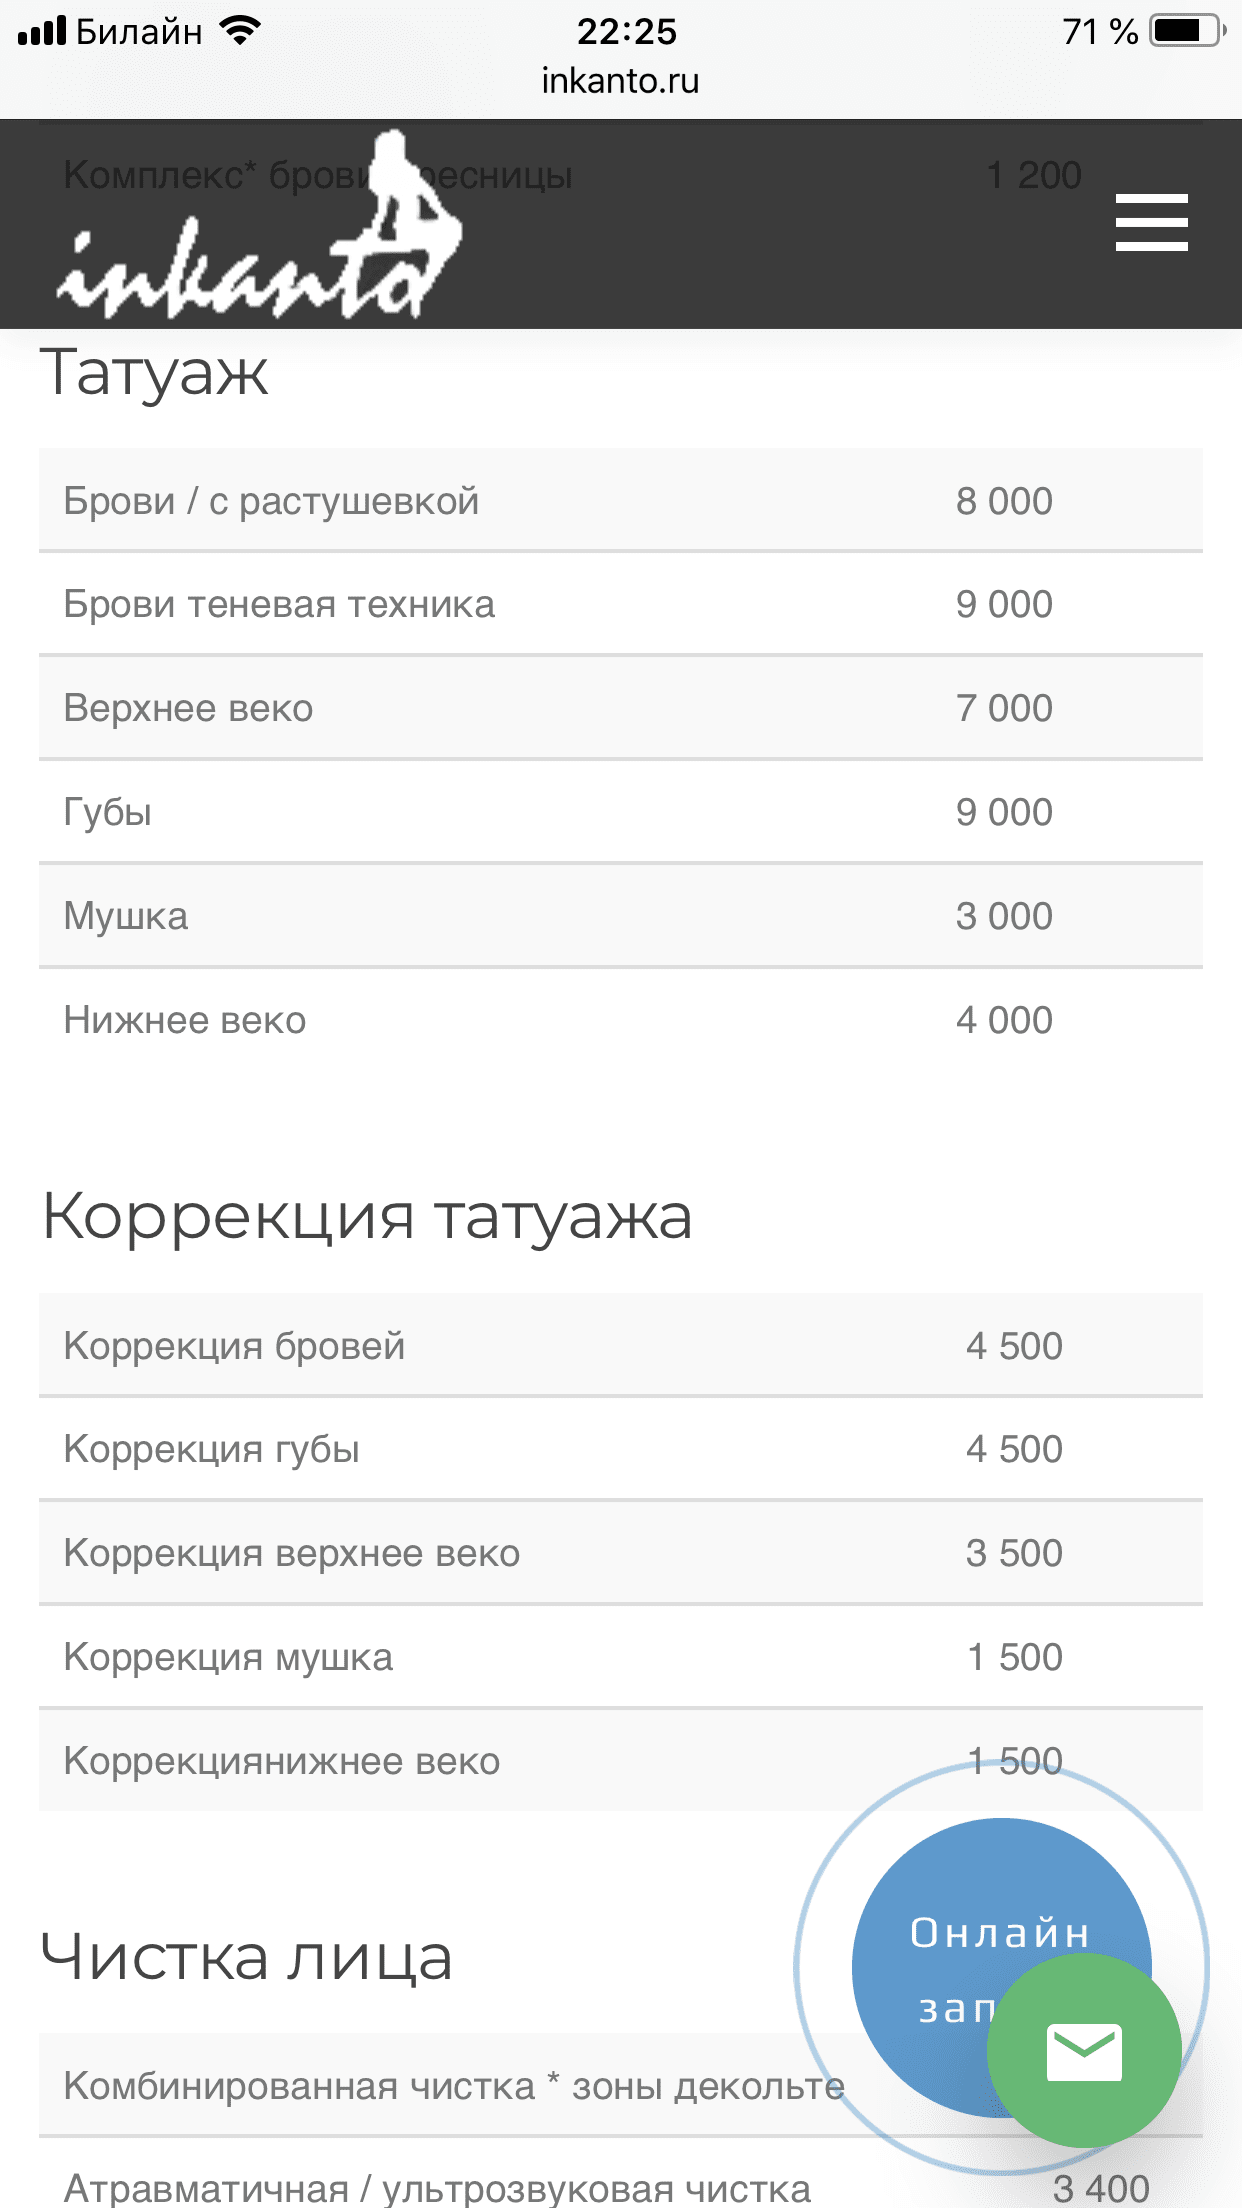This screenshot has height=2208, width=1242.
Task: Tap the inkanto.ru address bar
Action: click(620, 81)
